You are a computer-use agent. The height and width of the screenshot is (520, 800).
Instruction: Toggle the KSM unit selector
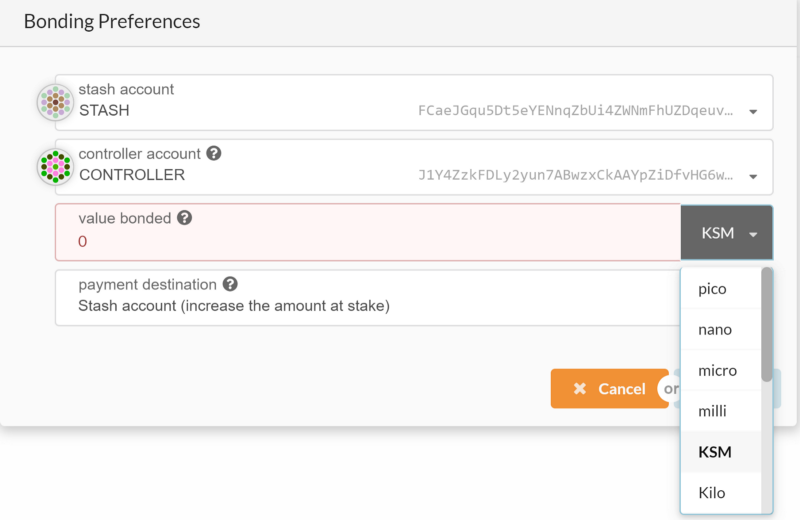coord(727,233)
